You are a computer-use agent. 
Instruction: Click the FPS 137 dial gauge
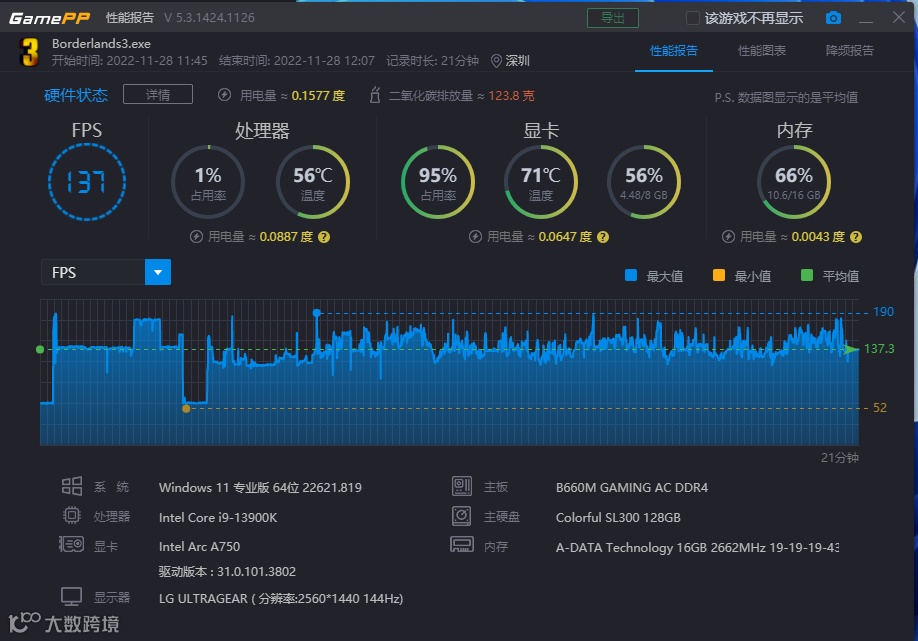click(87, 182)
